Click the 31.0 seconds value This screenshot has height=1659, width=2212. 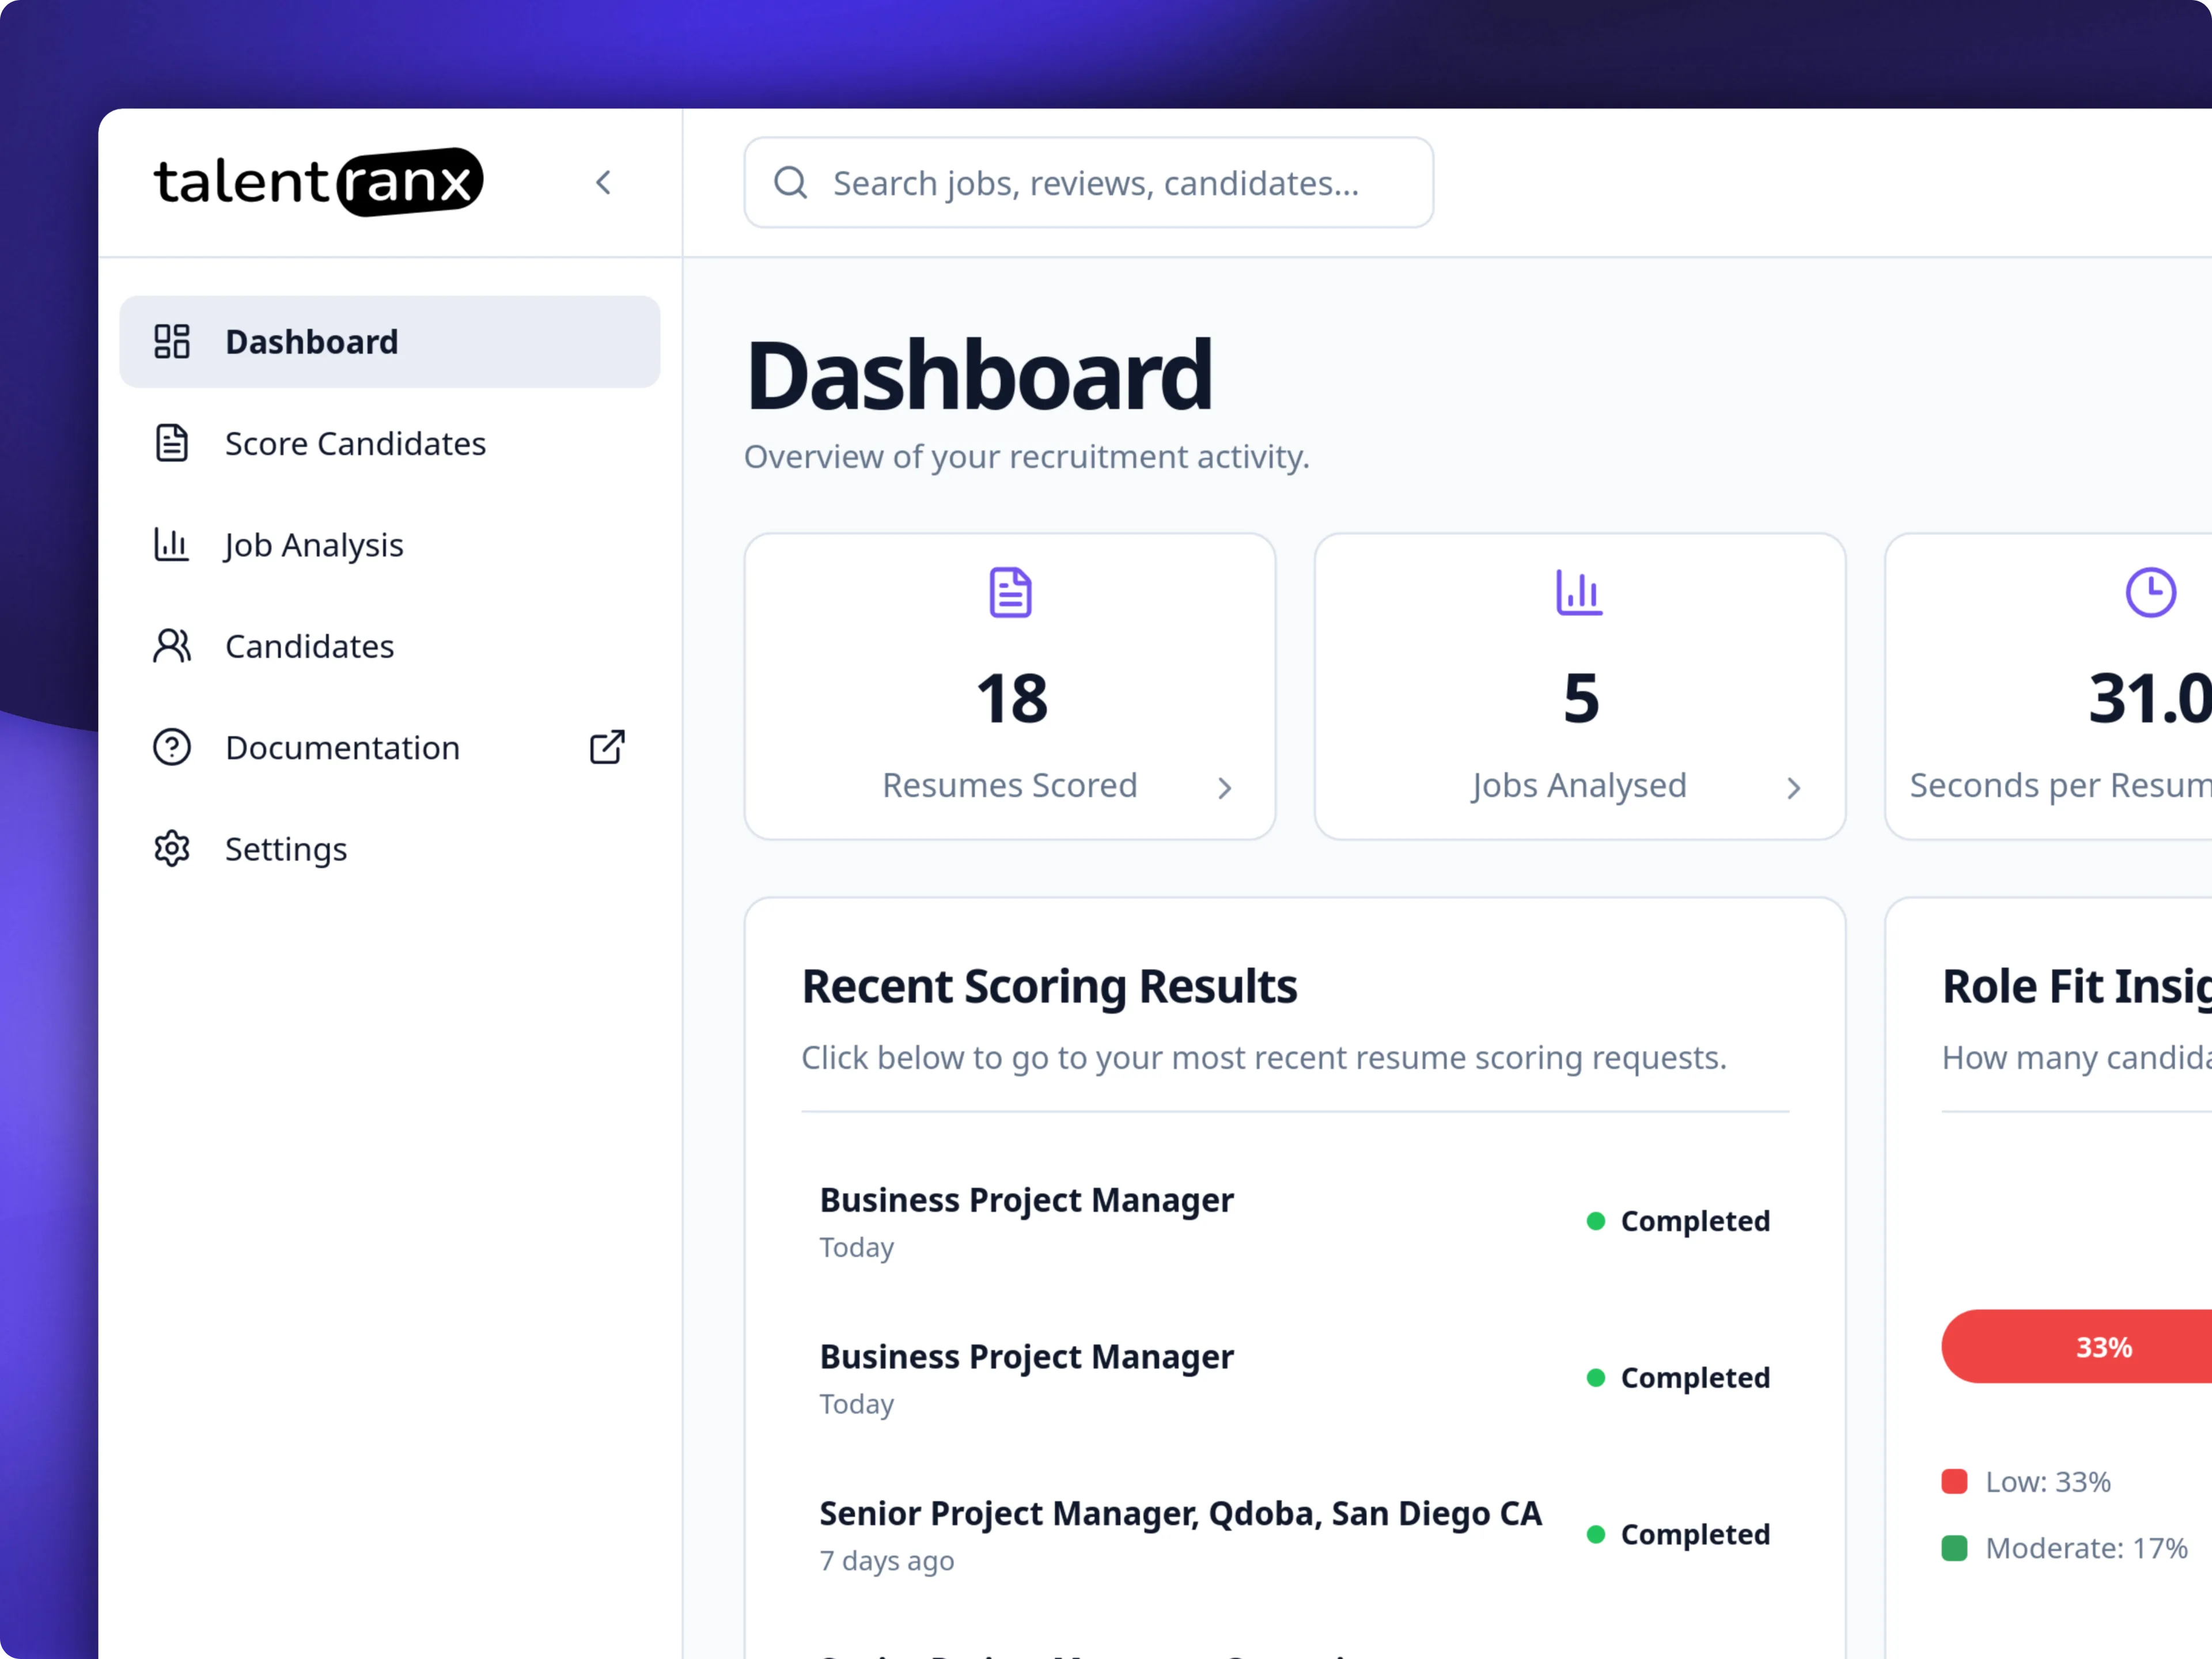pyautogui.click(x=2149, y=698)
